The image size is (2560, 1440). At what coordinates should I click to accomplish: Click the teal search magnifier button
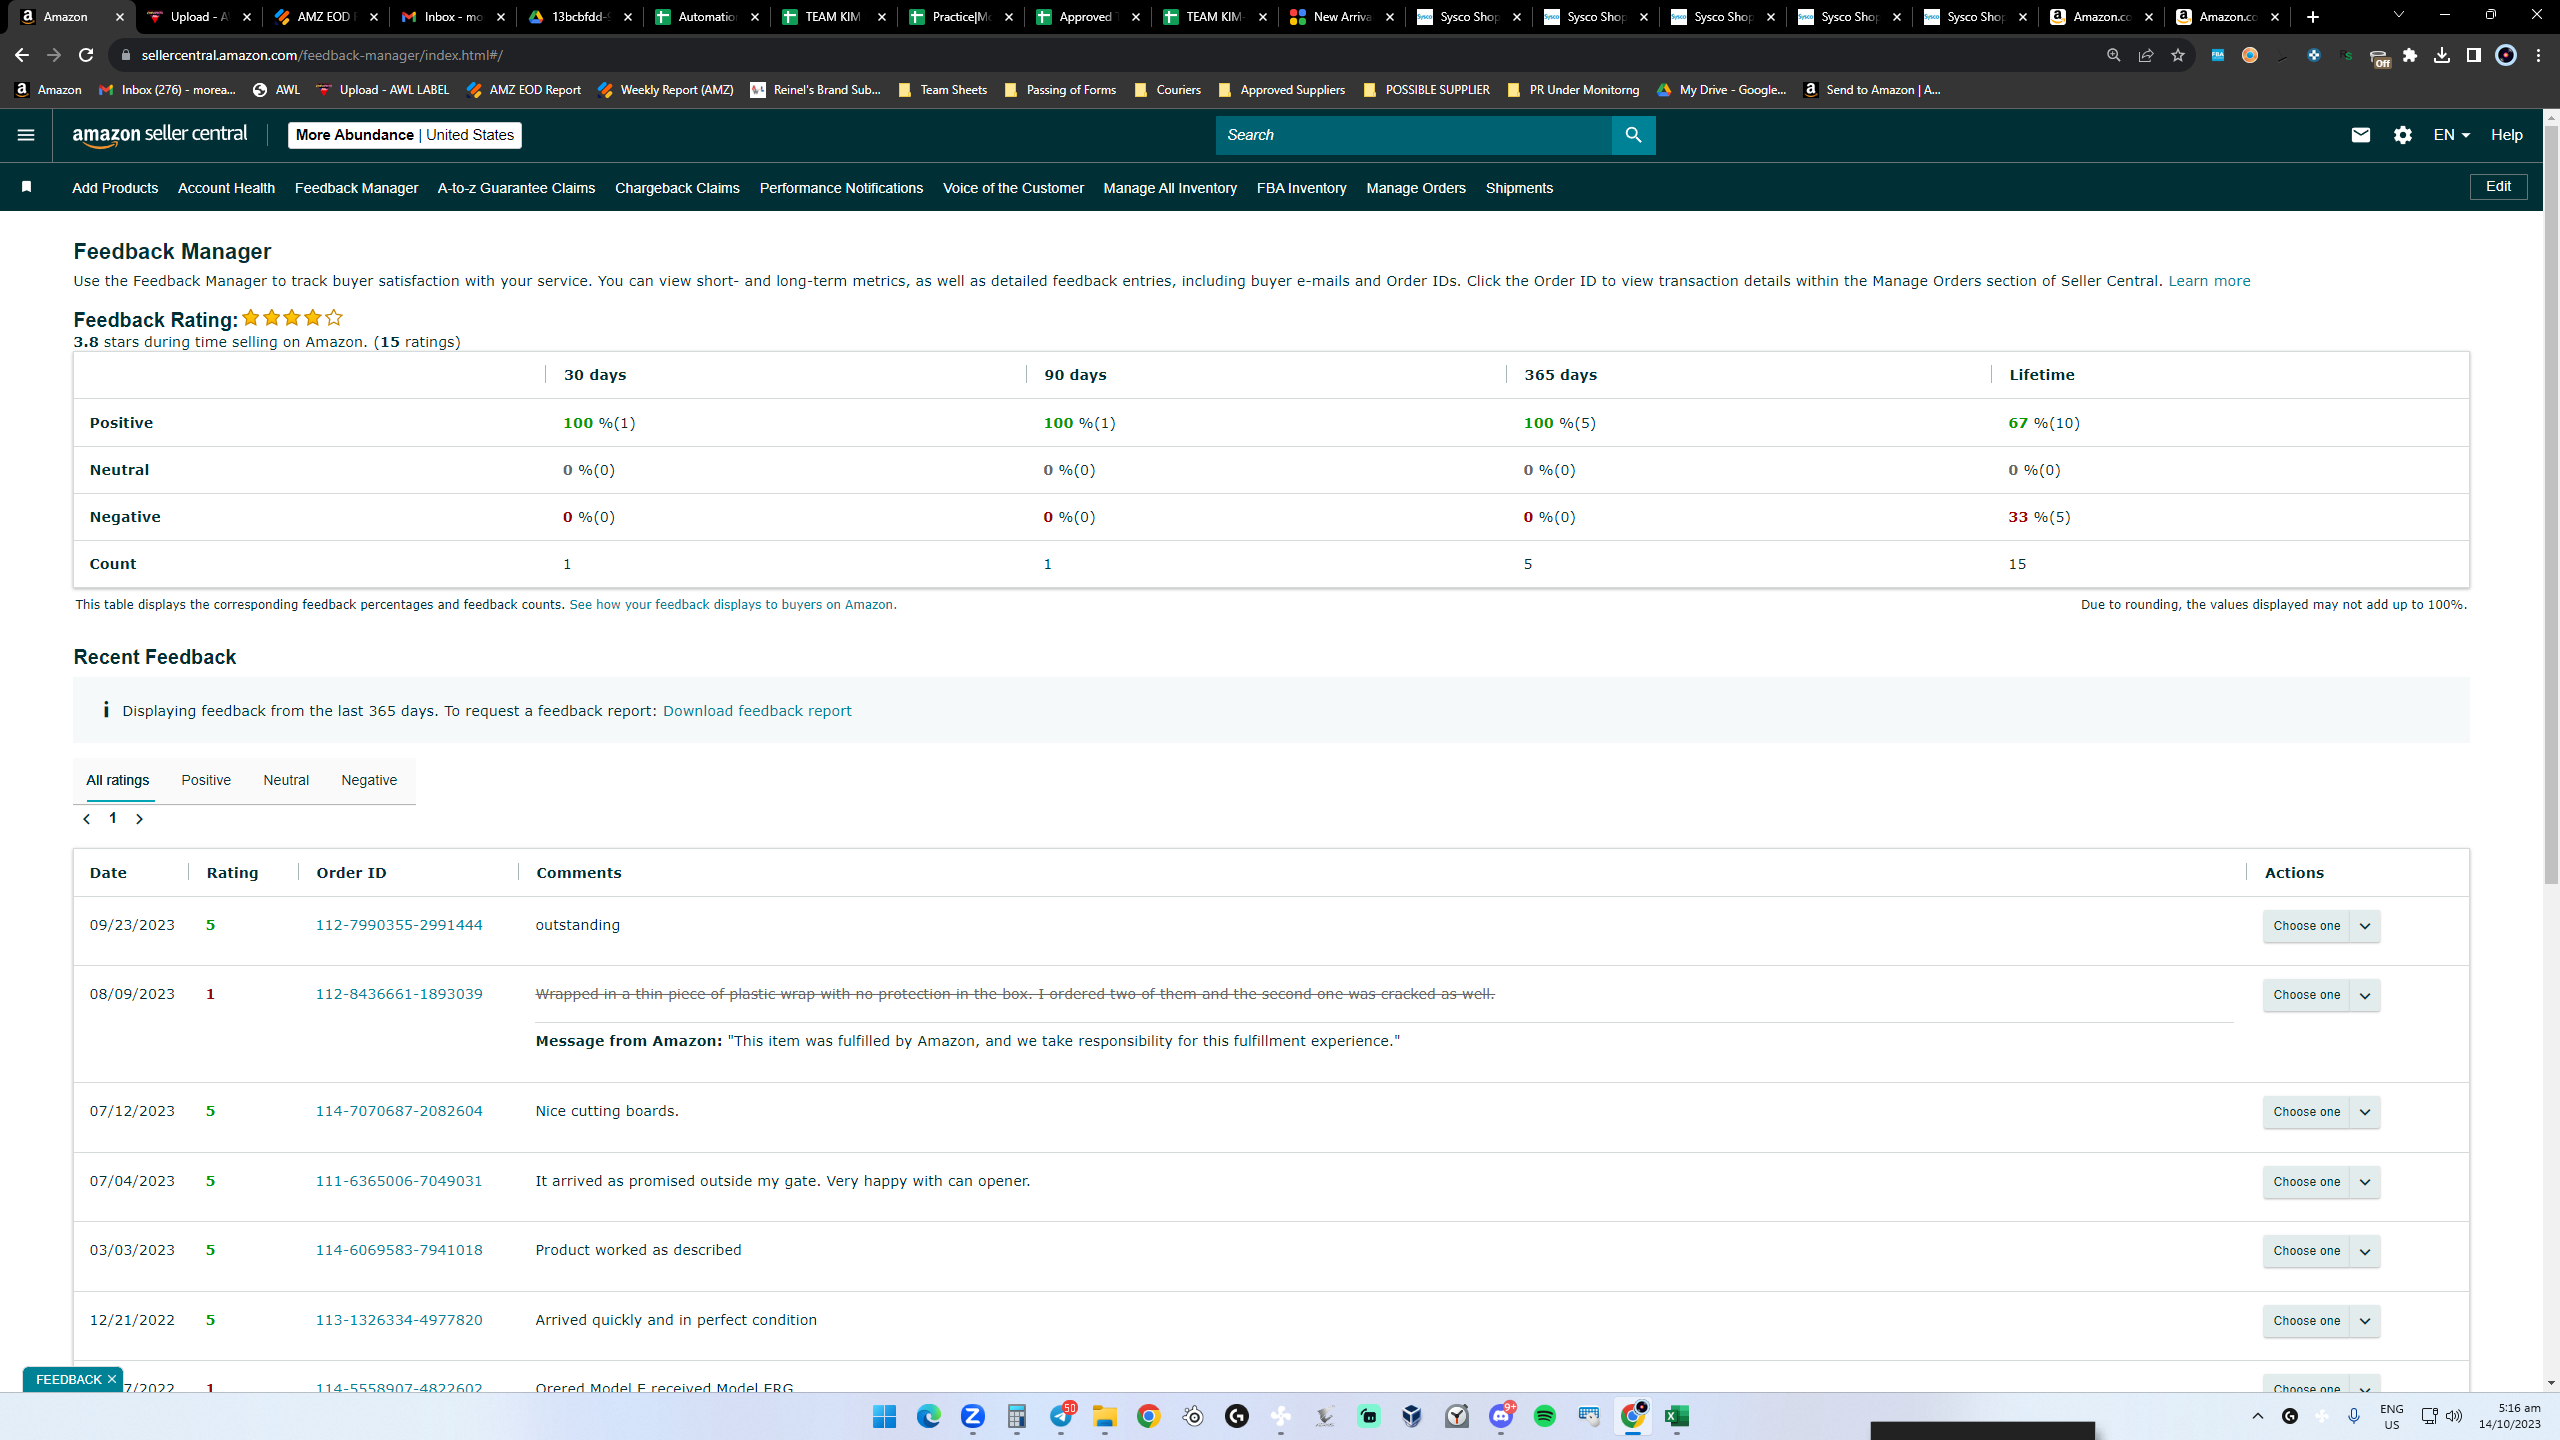(1633, 135)
